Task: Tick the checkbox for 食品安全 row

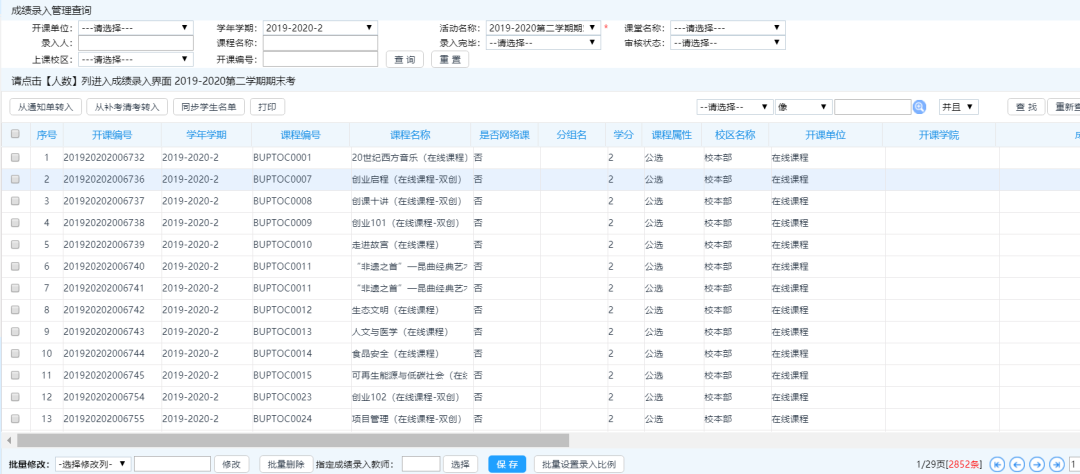Action: click(15, 354)
